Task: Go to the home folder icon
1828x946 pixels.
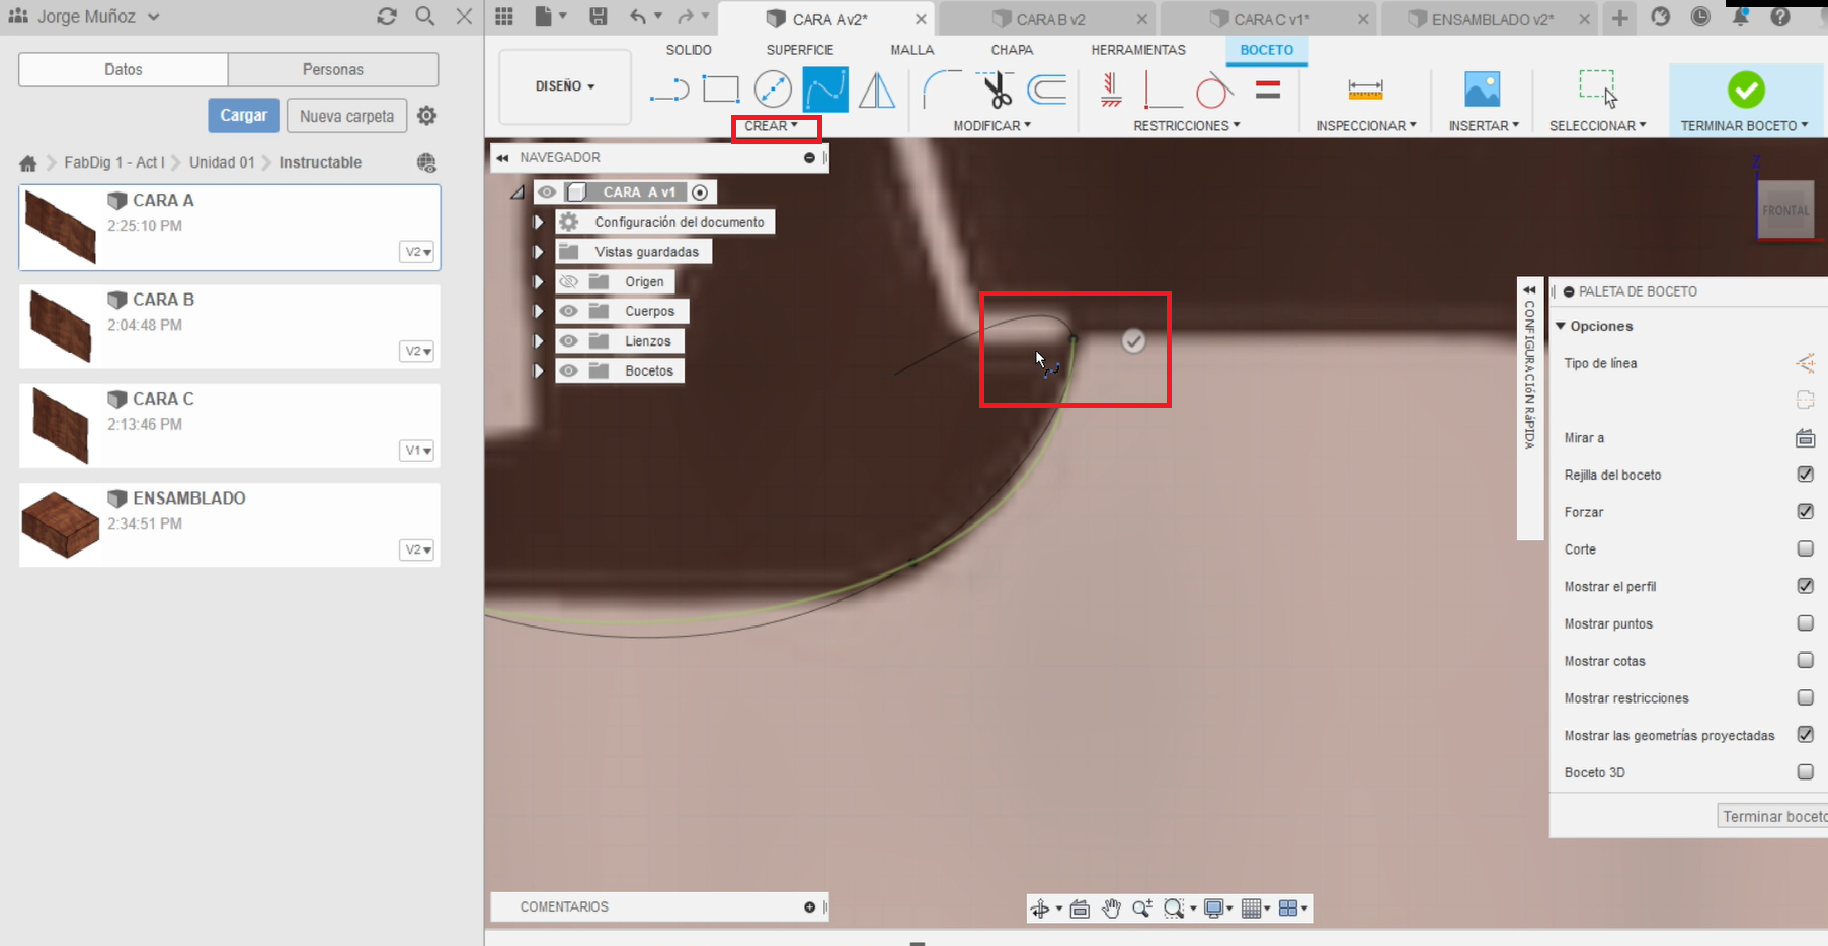Action: [28, 163]
